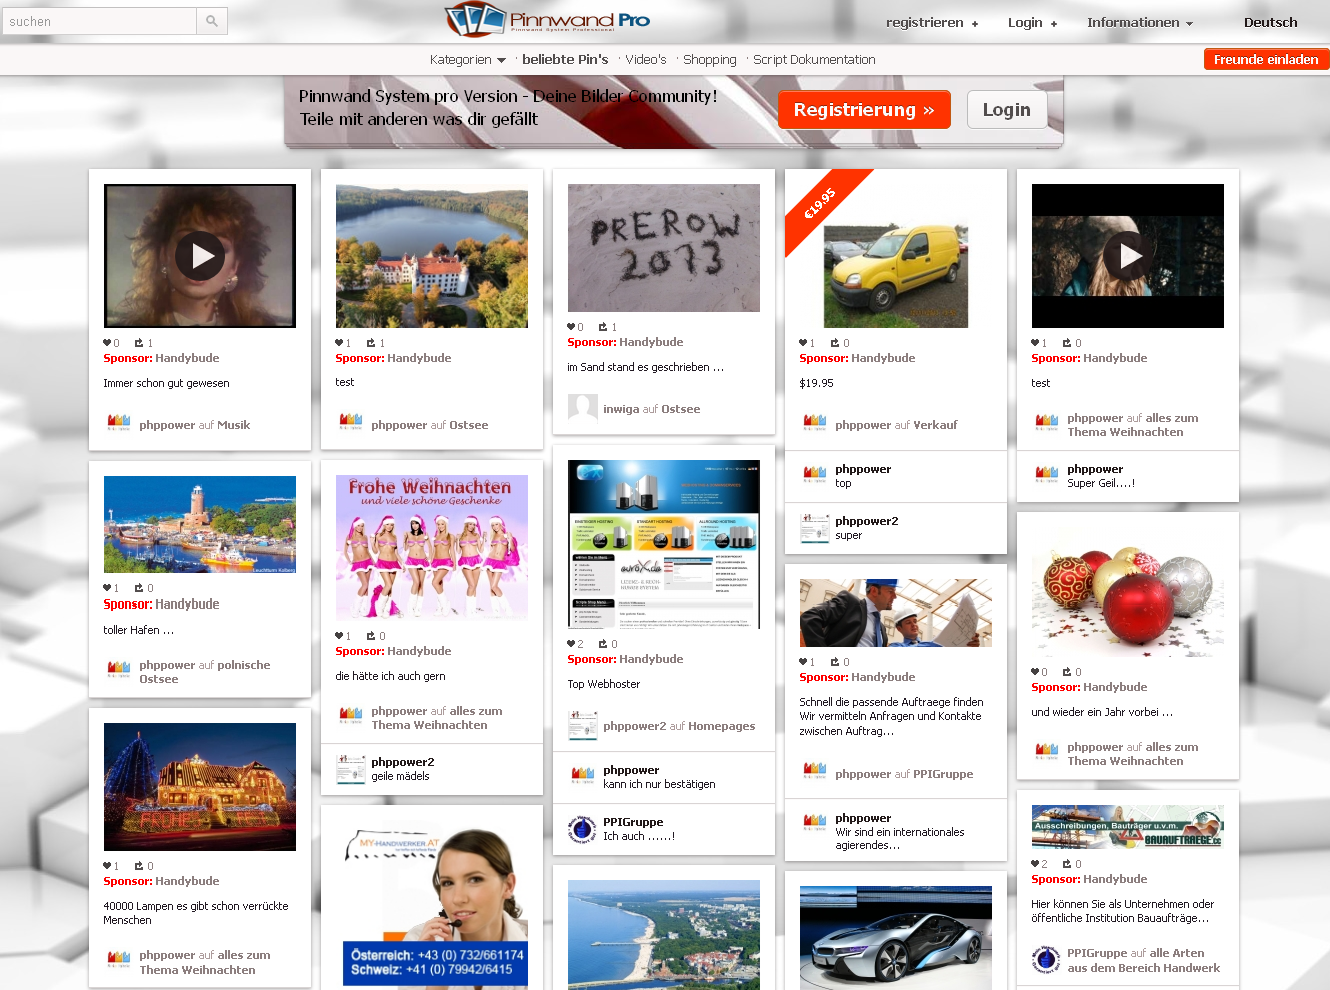Open the Informationen dropdown menu
The width and height of the screenshot is (1330, 990).
pyautogui.click(x=1140, y=22)
